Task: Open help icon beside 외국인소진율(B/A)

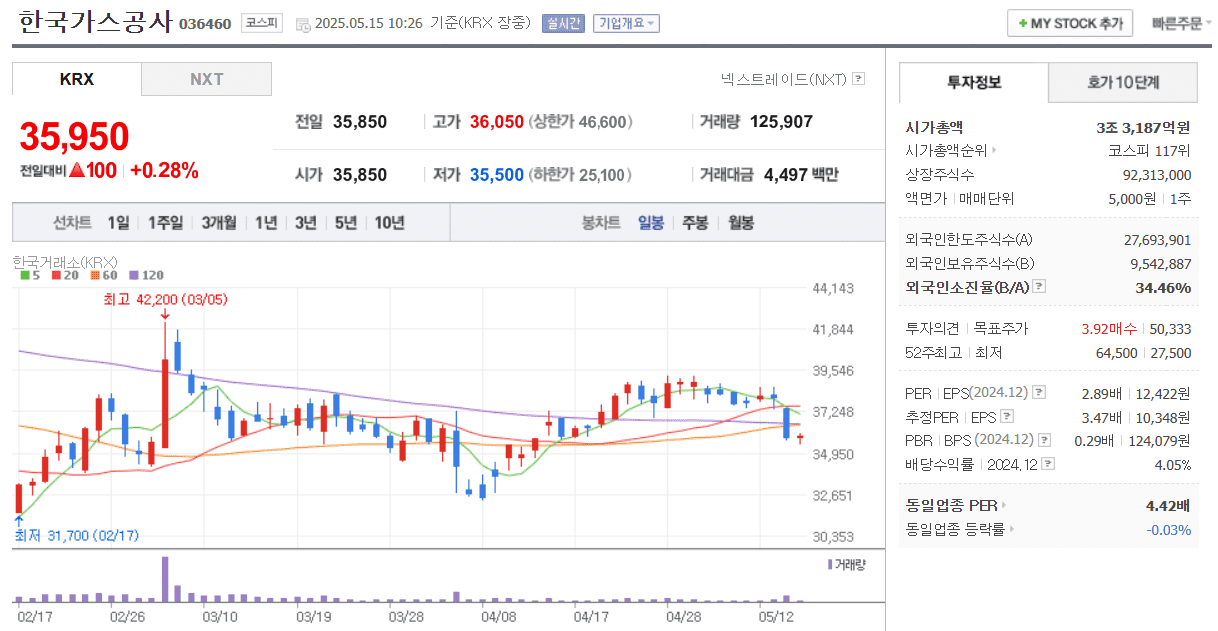Action: tap(1039, 287)
